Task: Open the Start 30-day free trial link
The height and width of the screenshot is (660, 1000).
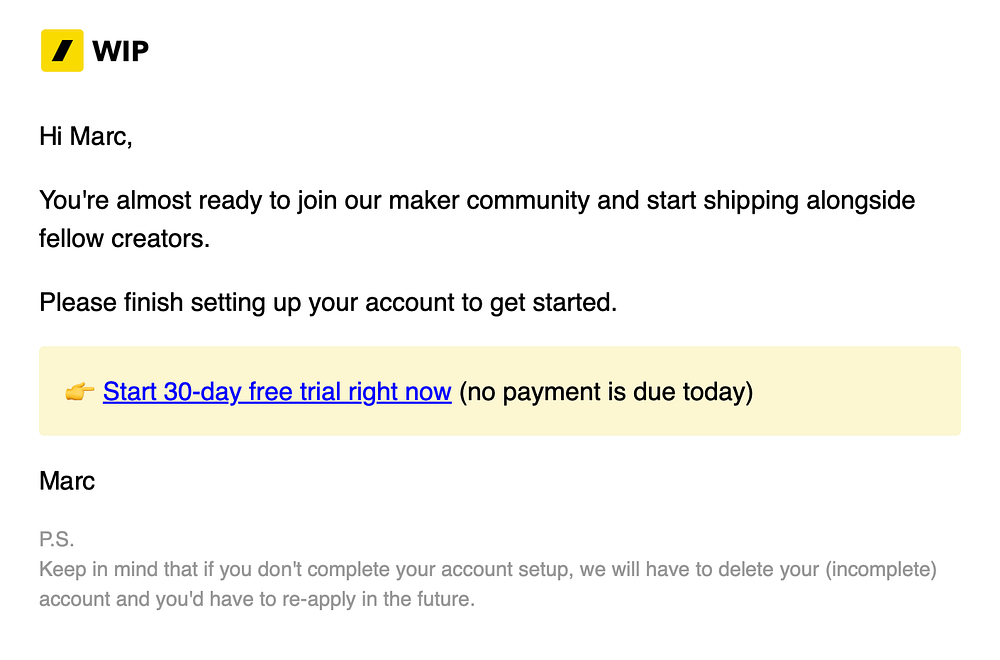Action: point(277,392)
